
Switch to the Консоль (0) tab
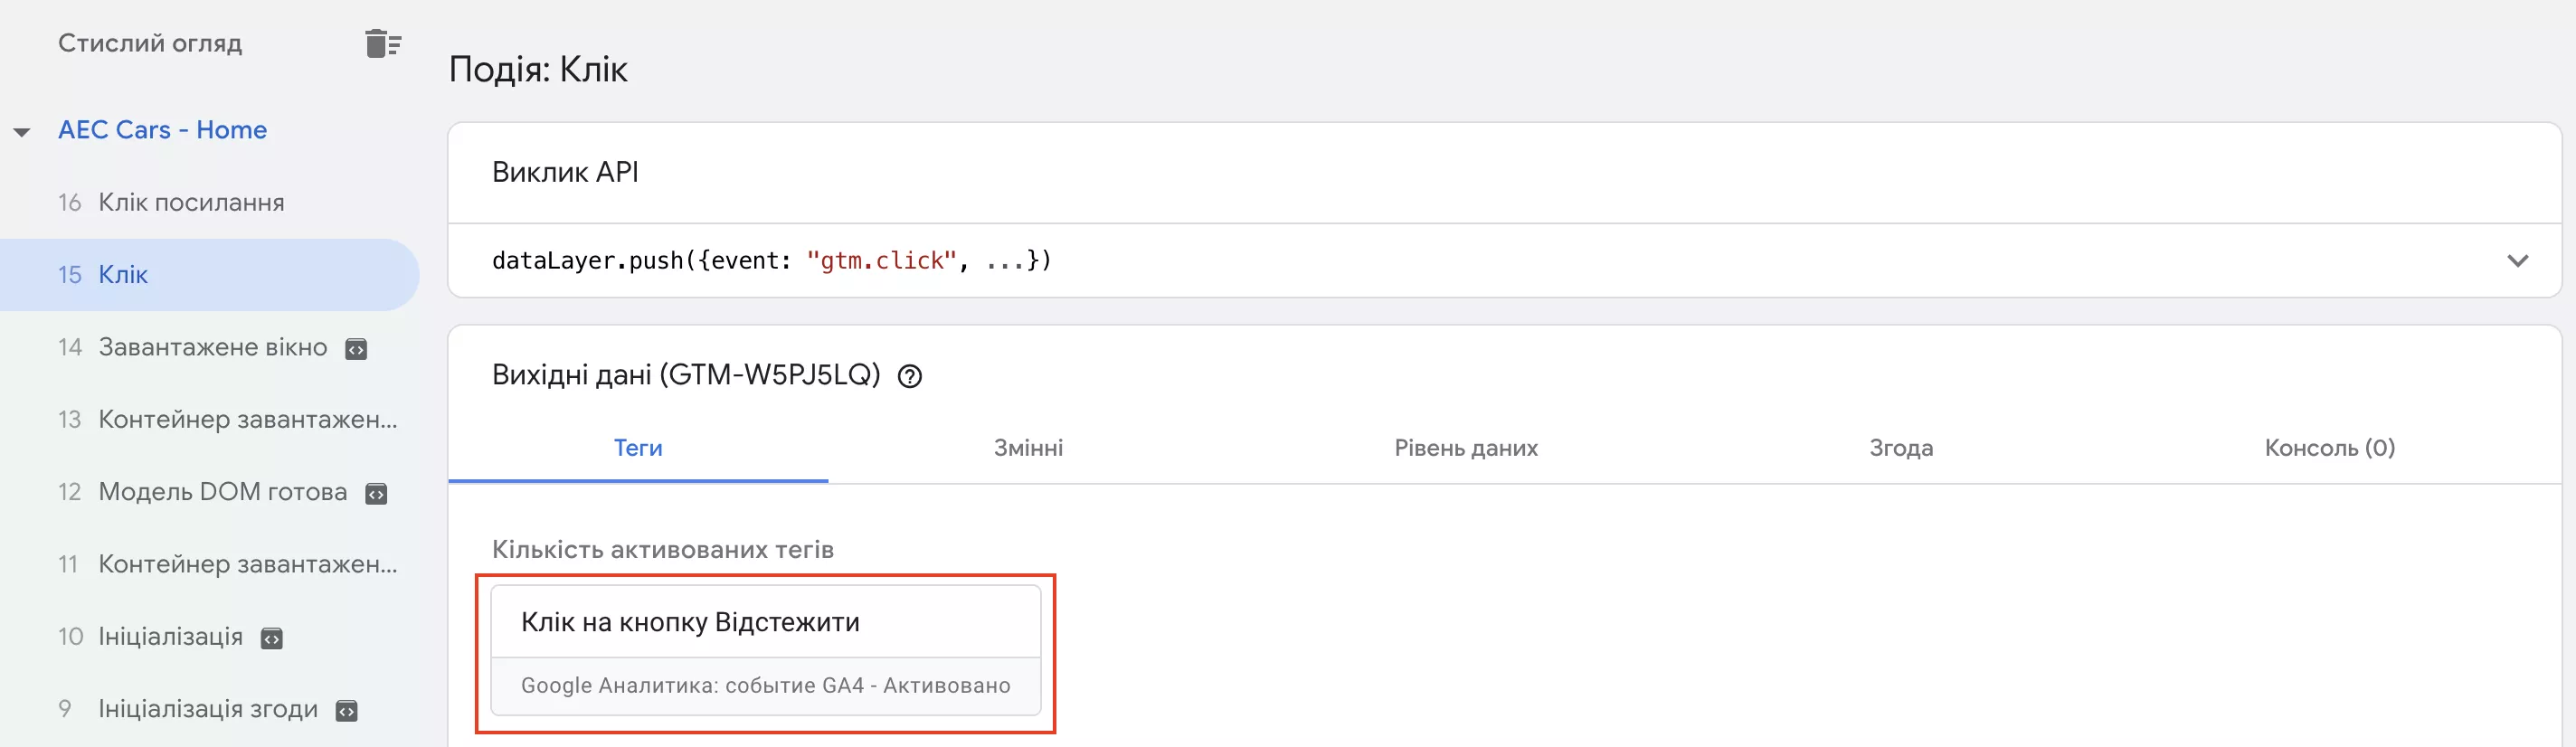click(x=2329, y=448)
